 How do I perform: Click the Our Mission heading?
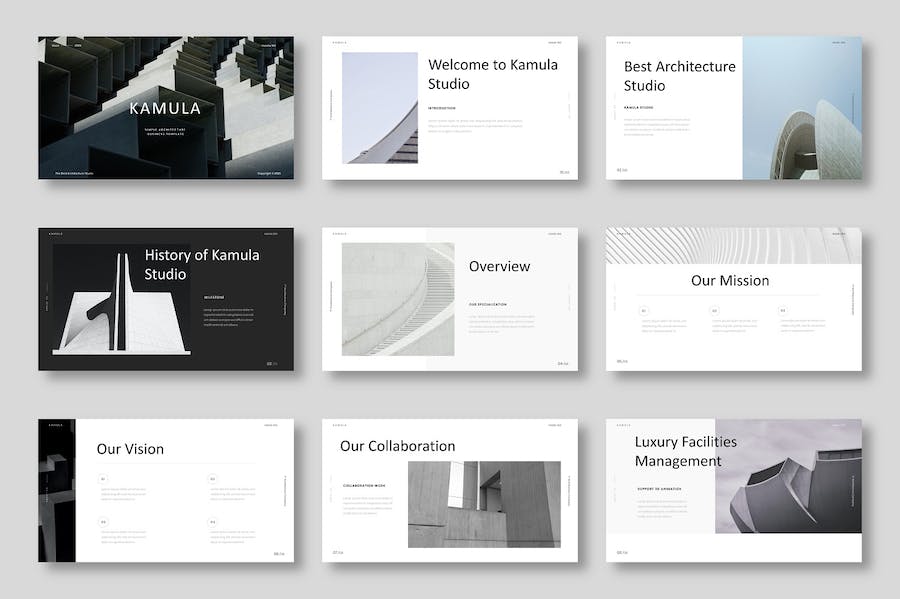pos(730,281)
